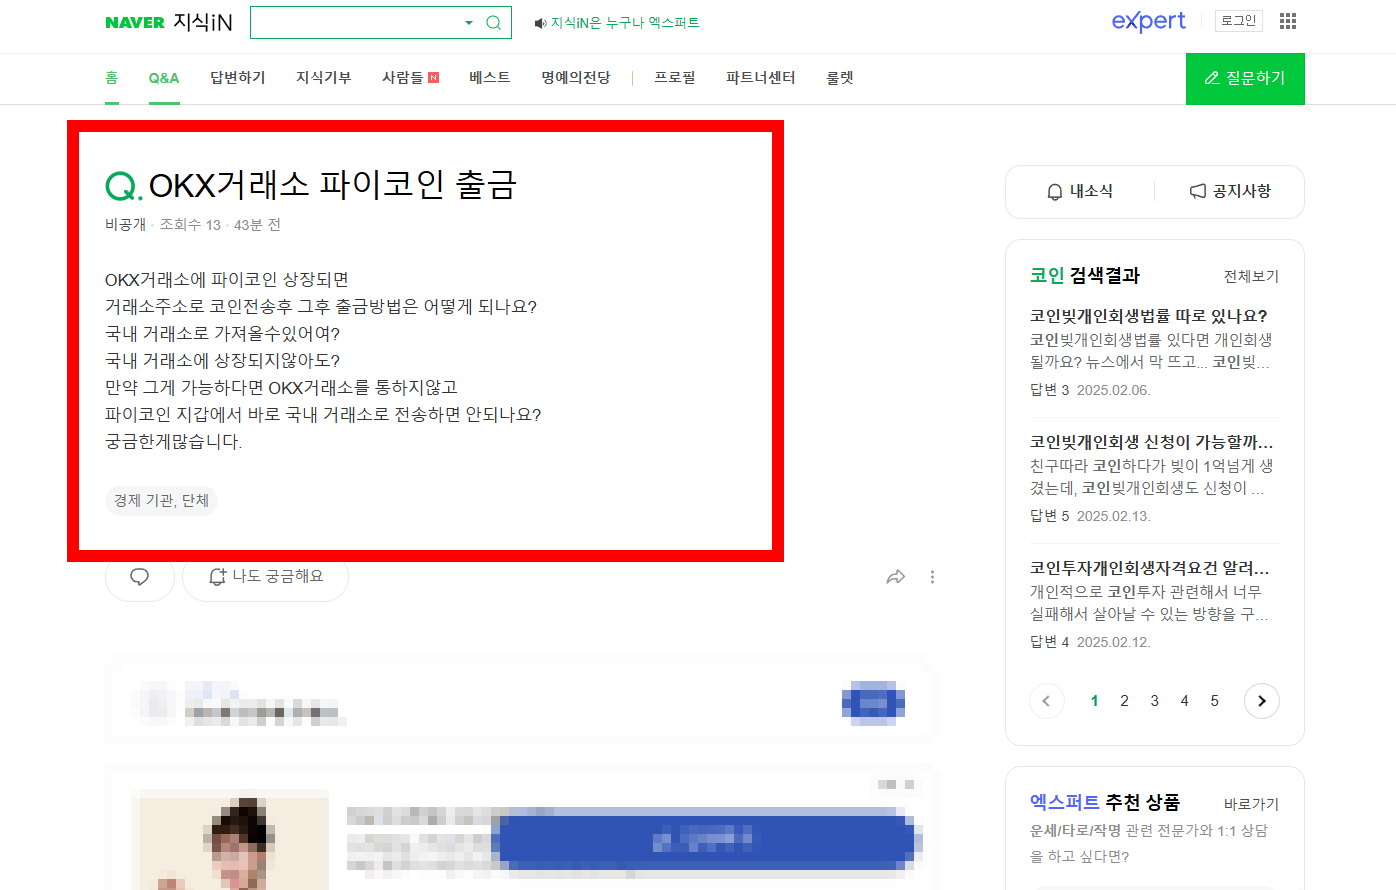
Task: Select the Q&A tab
Action: coord(164,78)
